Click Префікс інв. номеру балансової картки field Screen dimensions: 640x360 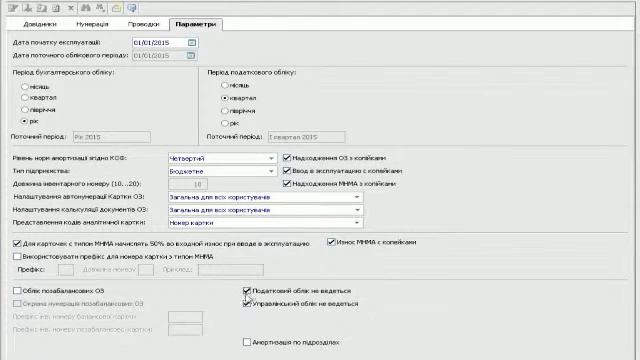[x=185, y=317]
